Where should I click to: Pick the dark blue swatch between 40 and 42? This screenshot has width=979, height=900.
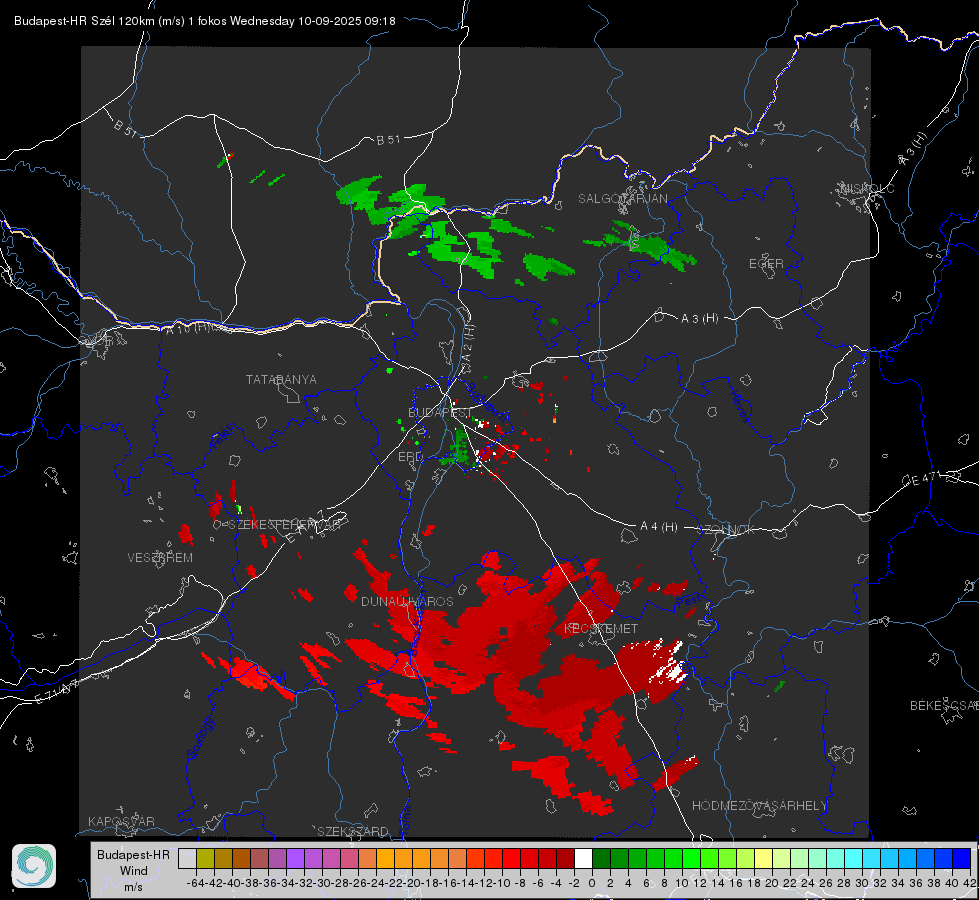[962, 859]
